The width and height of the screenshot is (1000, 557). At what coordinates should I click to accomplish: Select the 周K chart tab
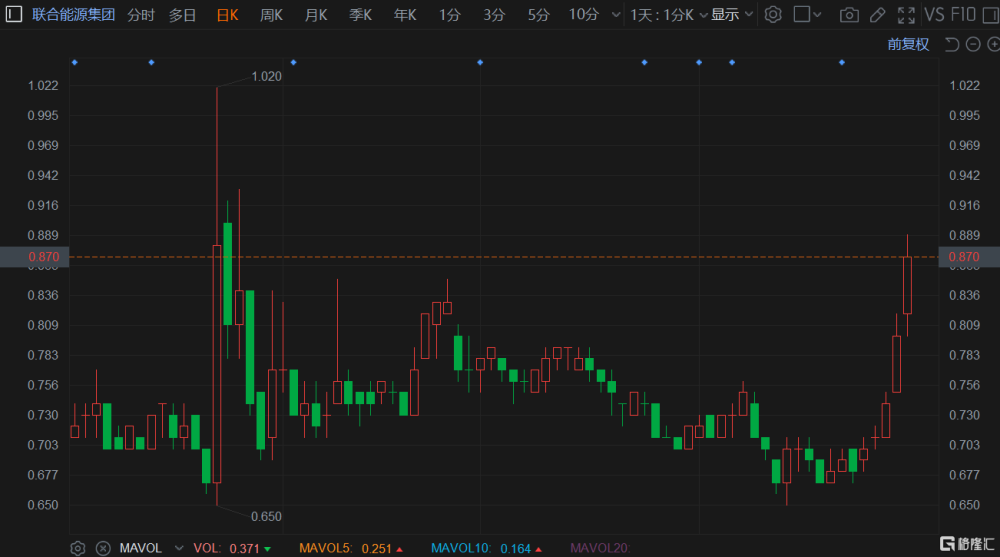tap(272, 15)
